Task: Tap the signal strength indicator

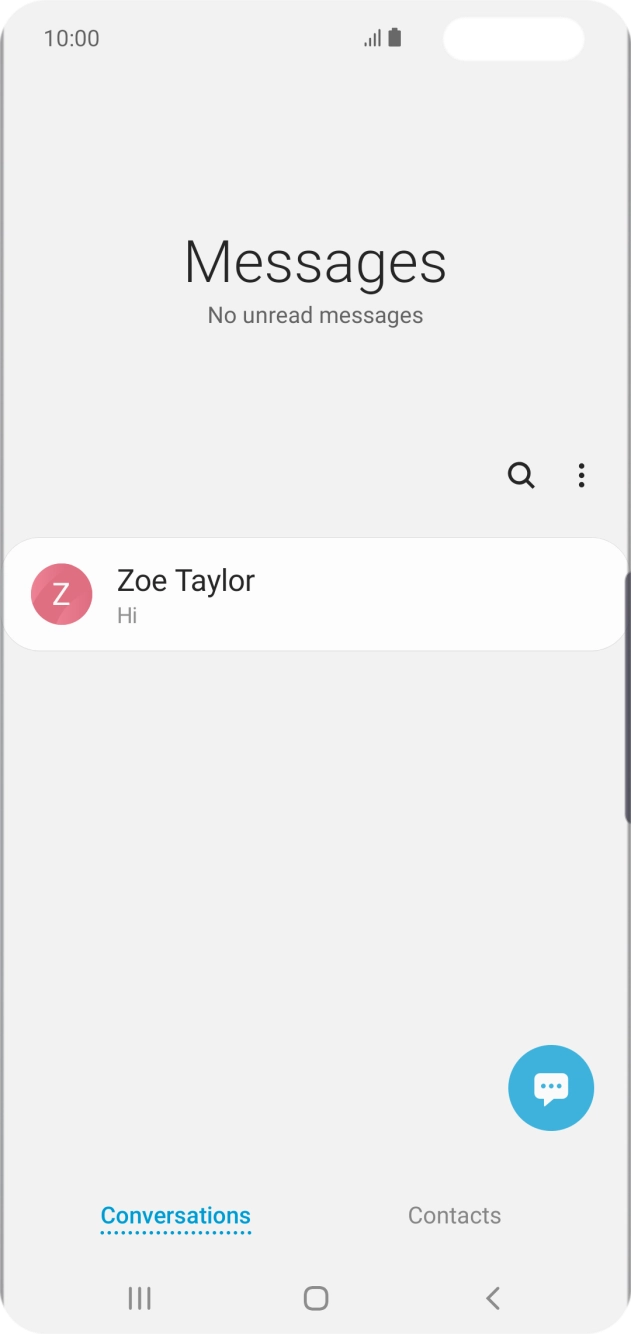Action: pos(370,39)
